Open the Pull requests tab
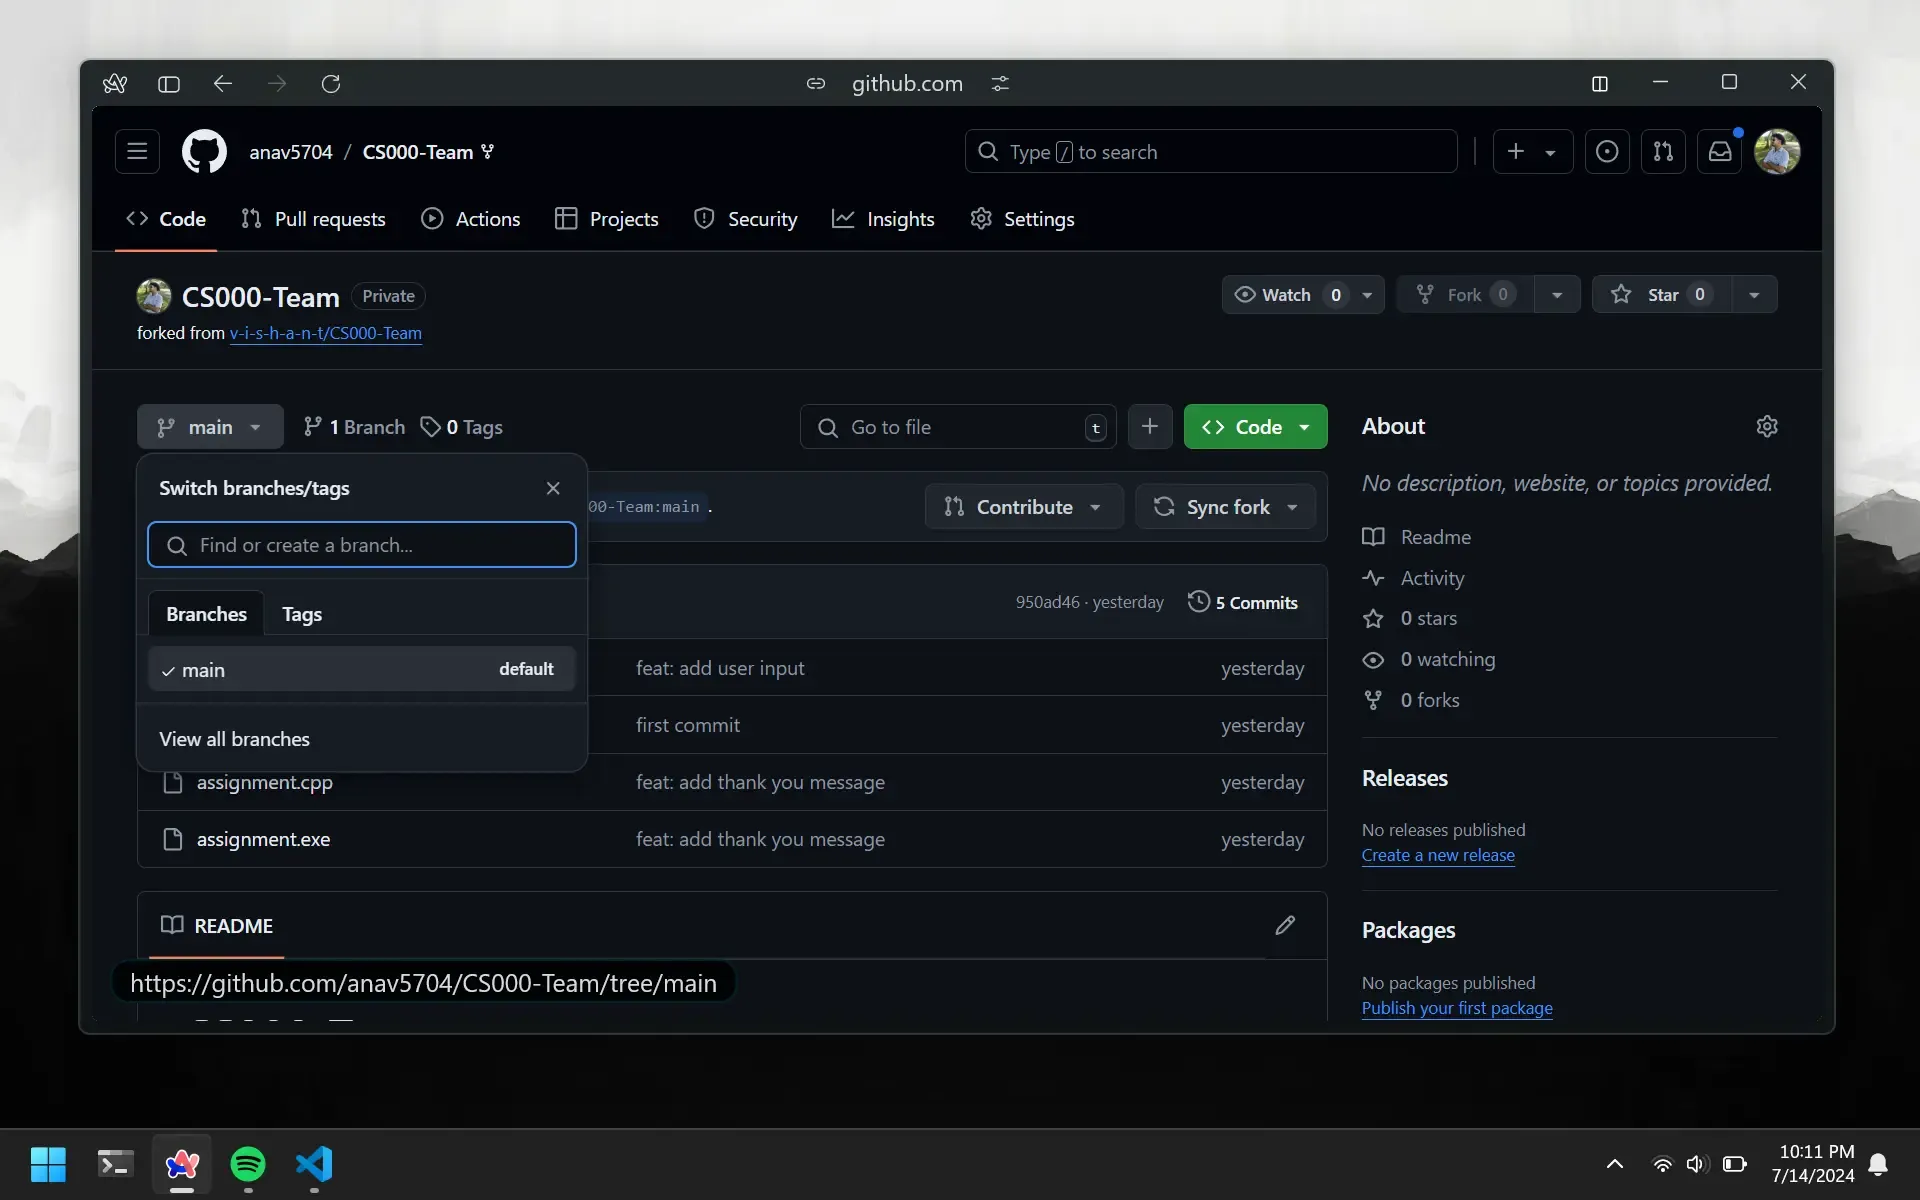The height and width of the screenshot is (1200, 1920). pos(313,219)
